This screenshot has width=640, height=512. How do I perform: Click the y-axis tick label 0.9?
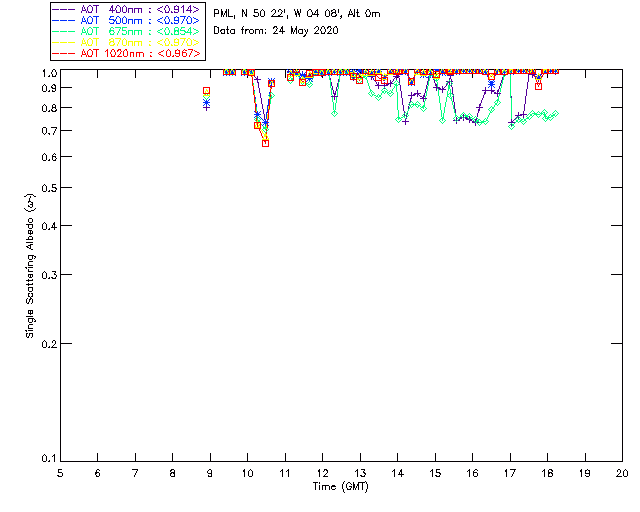pyautogui.click(x=49, y=88)
